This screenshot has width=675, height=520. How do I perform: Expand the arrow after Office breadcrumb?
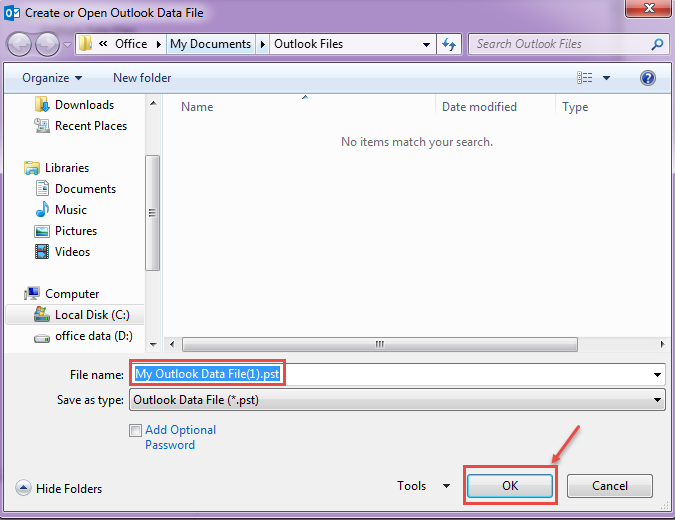[x=159, y=44]
